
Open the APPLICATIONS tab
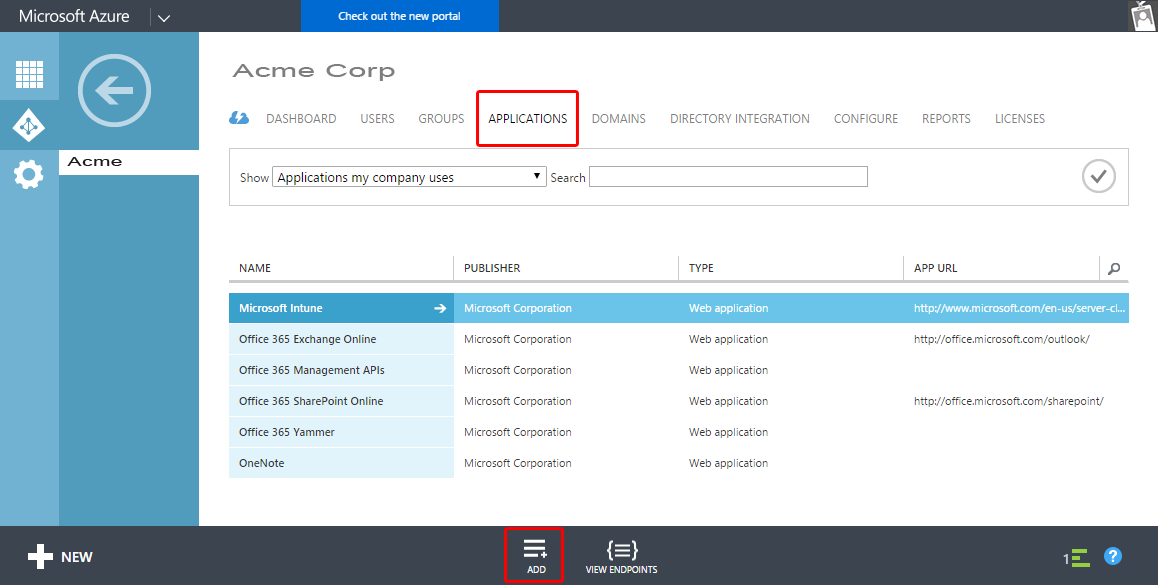click(527, 118)
